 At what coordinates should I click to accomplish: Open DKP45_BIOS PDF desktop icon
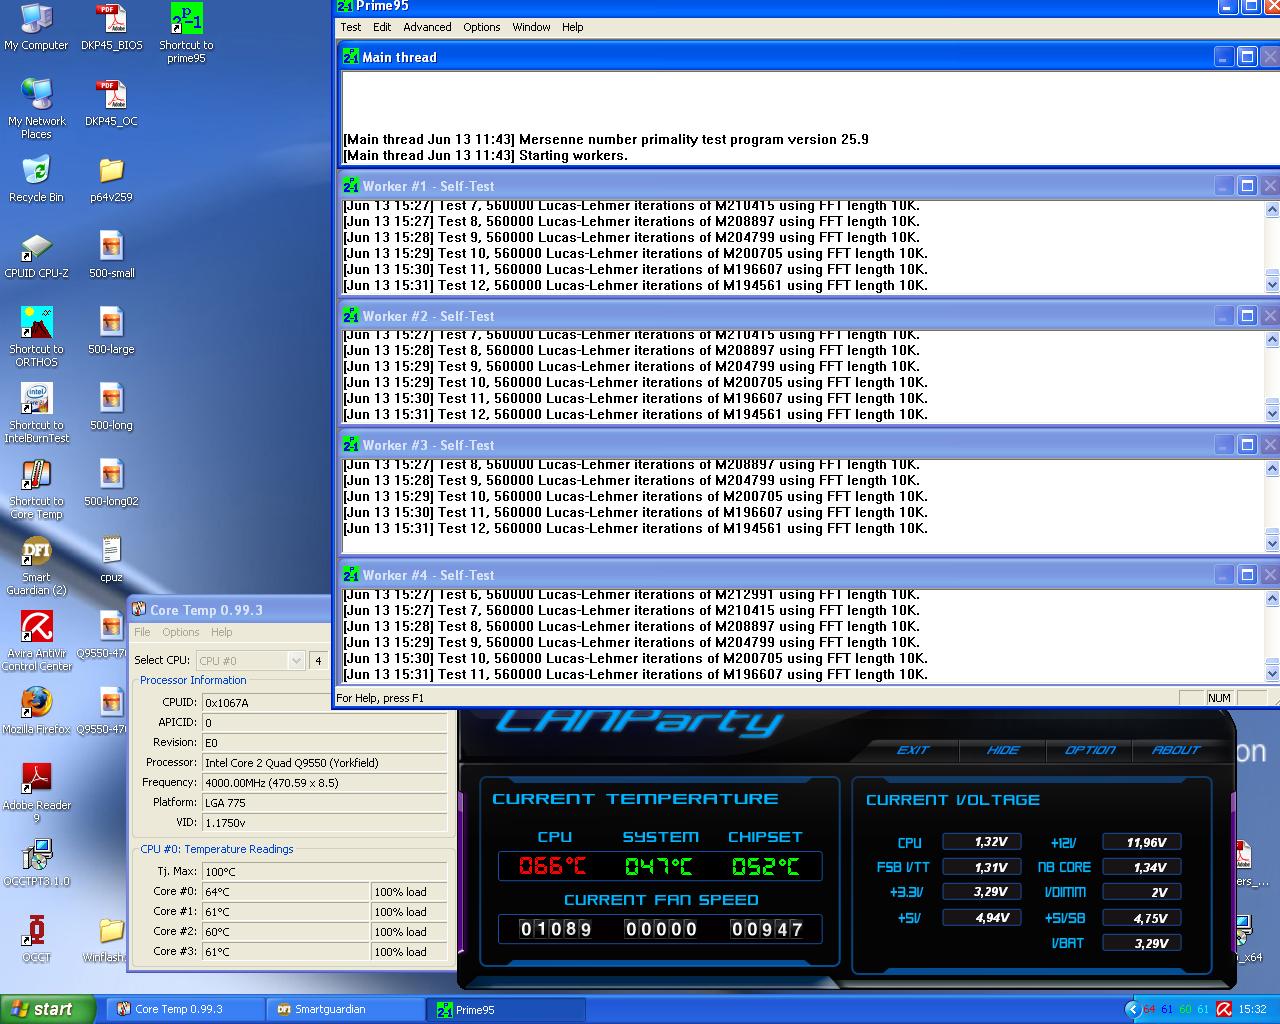[x=111, y=28]
